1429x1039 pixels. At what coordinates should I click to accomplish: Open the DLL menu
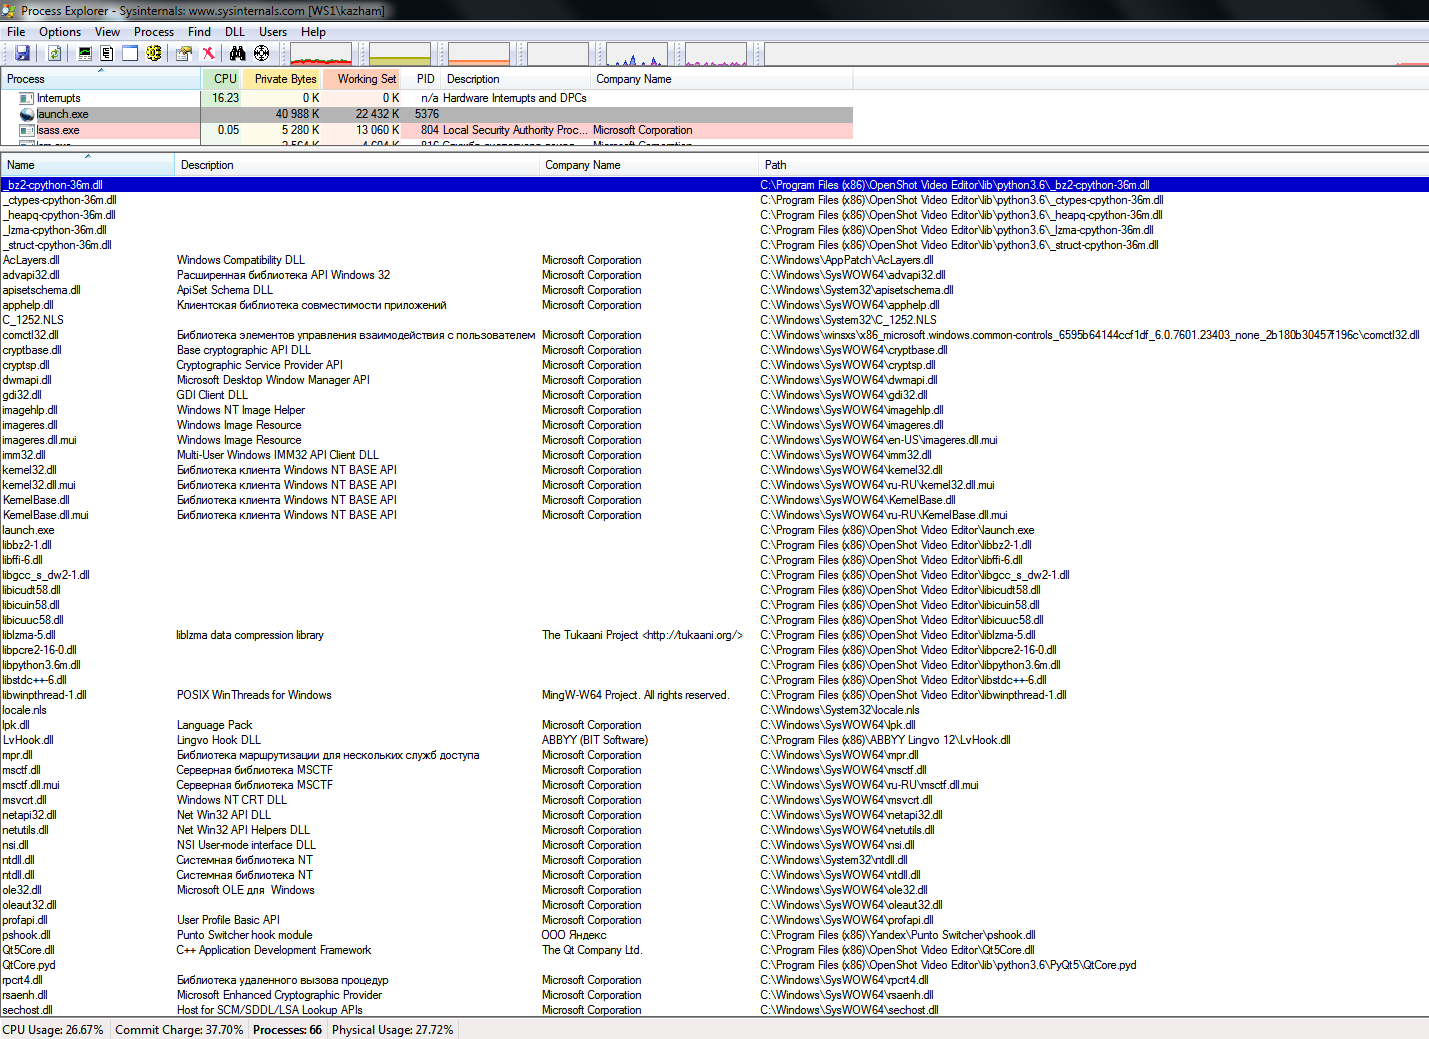click(234, 31)
